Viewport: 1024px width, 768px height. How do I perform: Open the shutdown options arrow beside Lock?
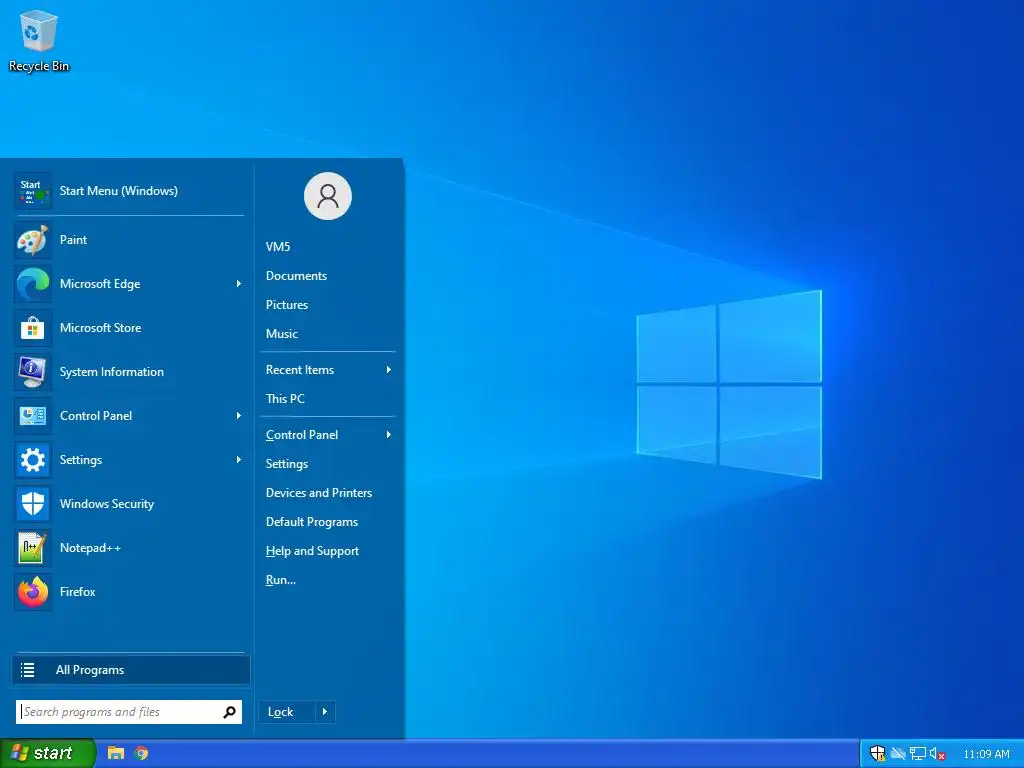tap(325, 712)
